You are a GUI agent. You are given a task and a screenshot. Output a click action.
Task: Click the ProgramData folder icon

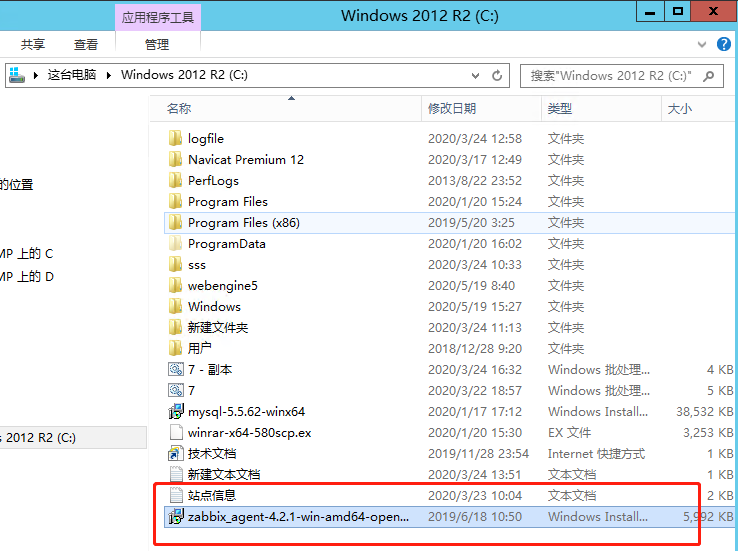pos(176,243)
